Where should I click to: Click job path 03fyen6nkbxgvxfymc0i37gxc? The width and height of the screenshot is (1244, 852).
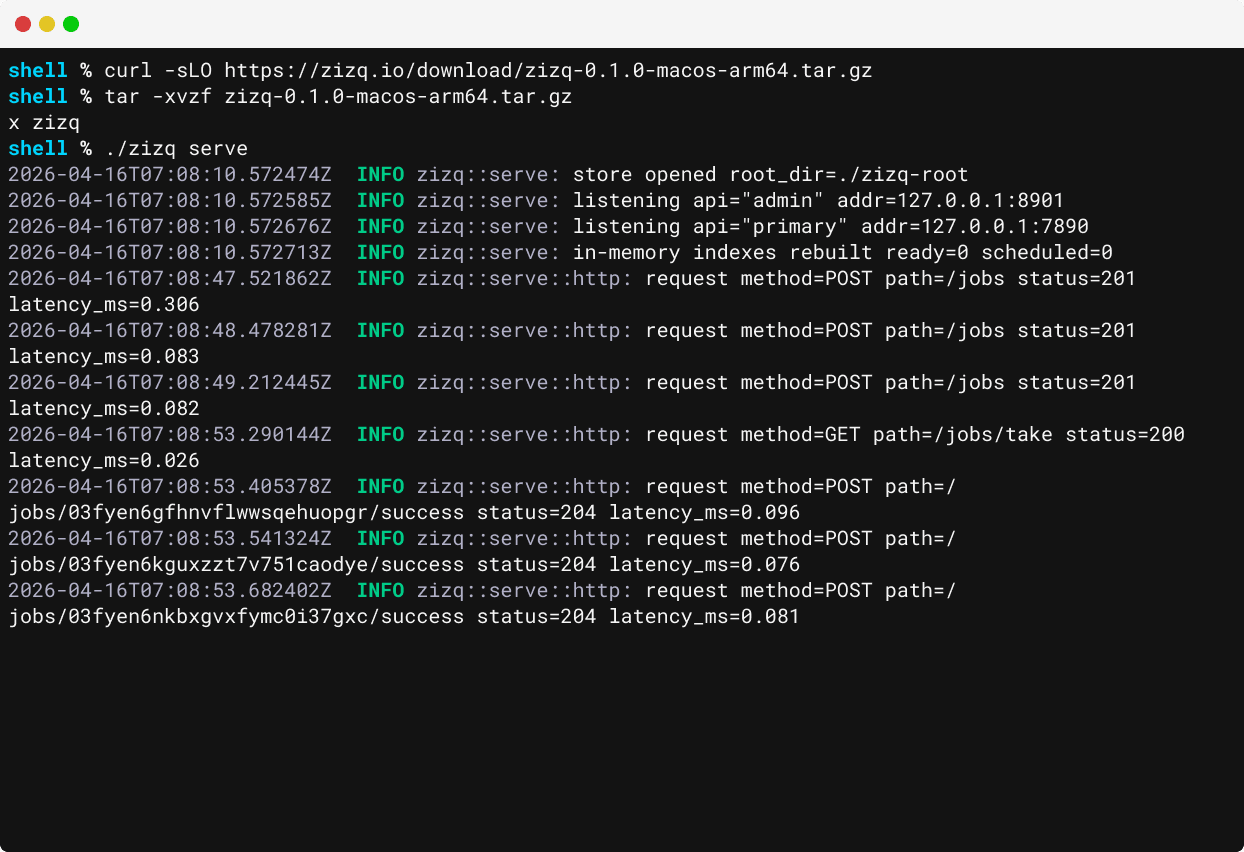click(x=218, y=617)
